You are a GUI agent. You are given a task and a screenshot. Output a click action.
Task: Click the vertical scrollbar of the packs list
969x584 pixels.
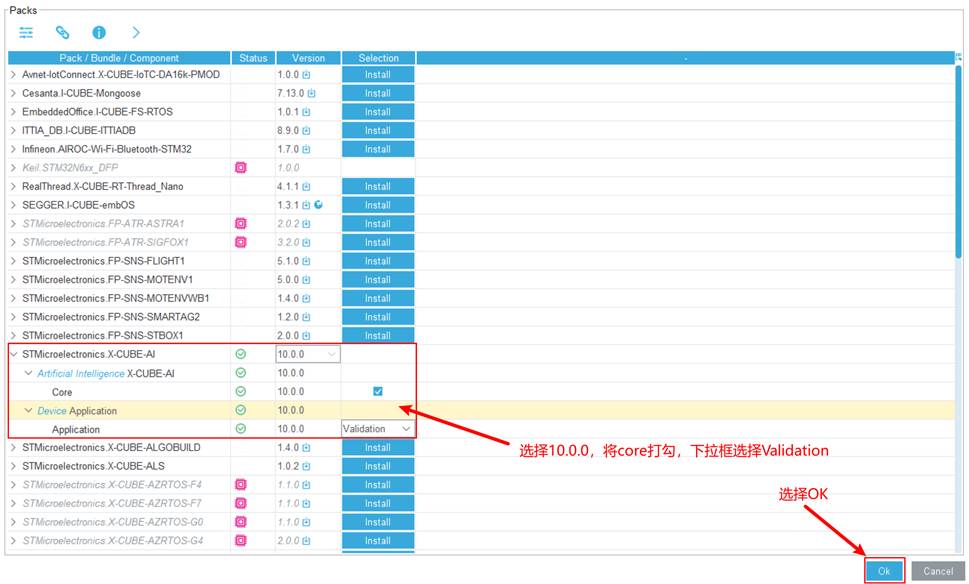[958, 161]
